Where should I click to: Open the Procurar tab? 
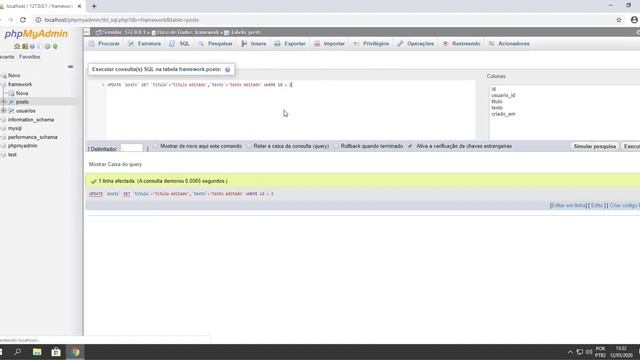pos(104,44)
